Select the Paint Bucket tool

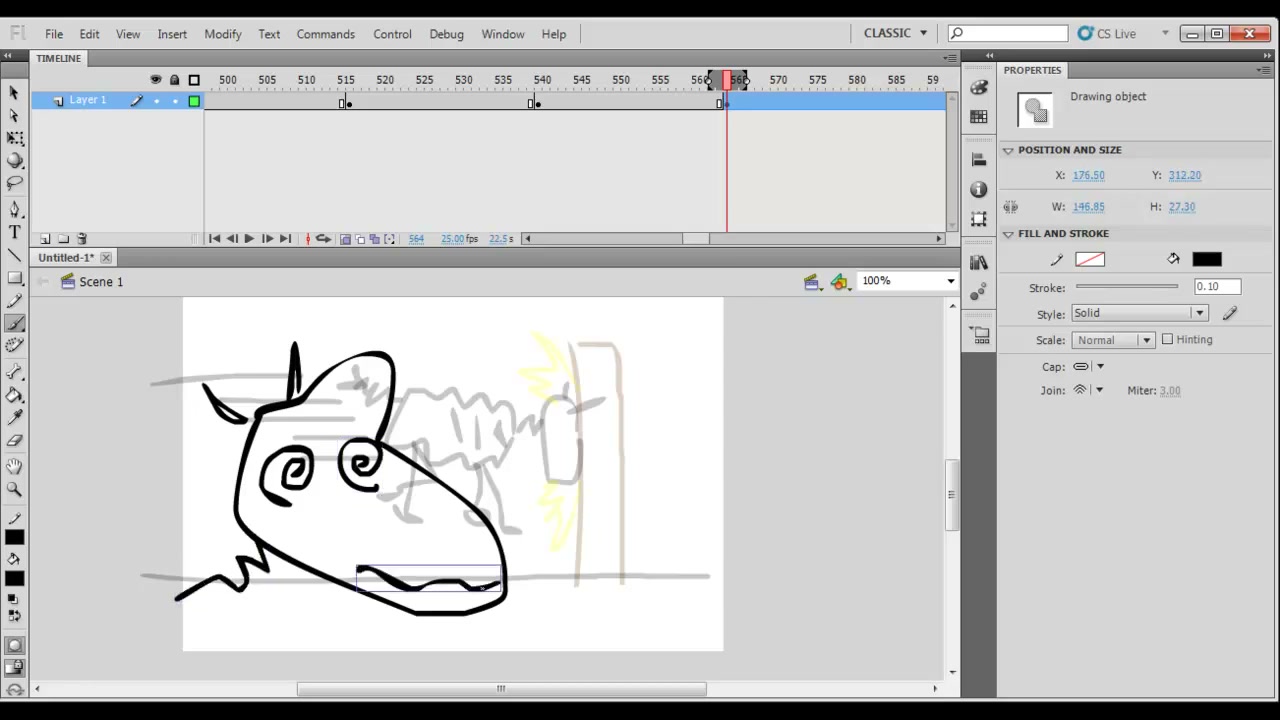14,395
